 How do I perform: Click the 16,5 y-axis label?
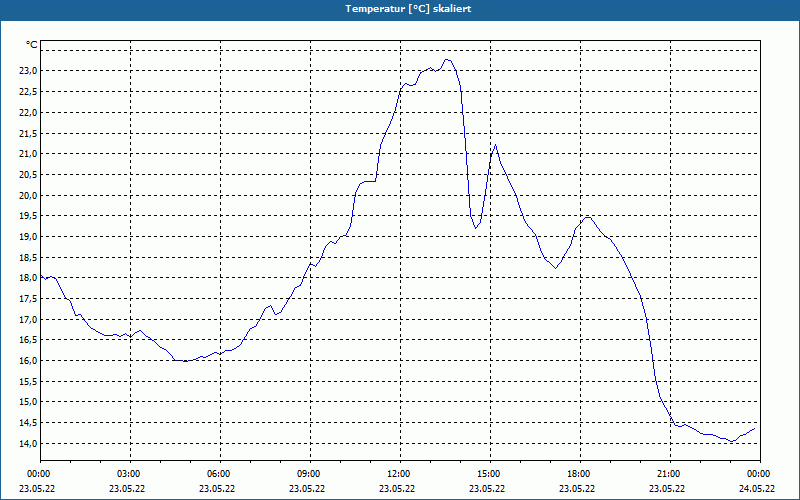tap(28, 340)
